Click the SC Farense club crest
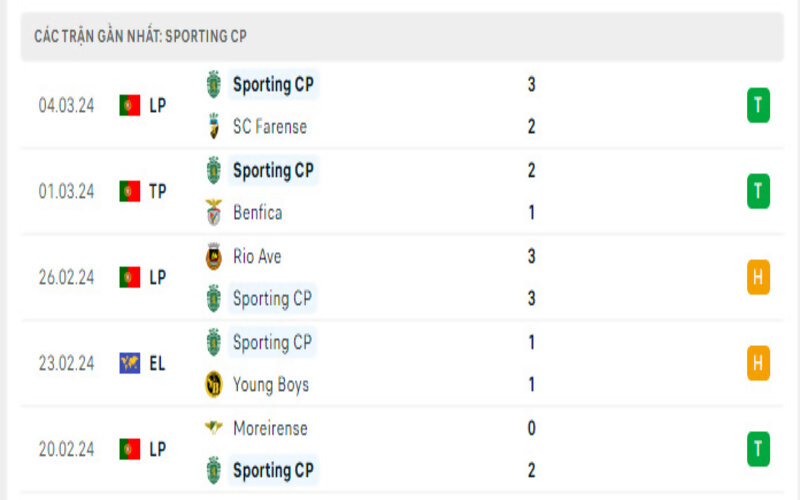The height and width of the screenshot is (500, 800). tap(213, 127)
